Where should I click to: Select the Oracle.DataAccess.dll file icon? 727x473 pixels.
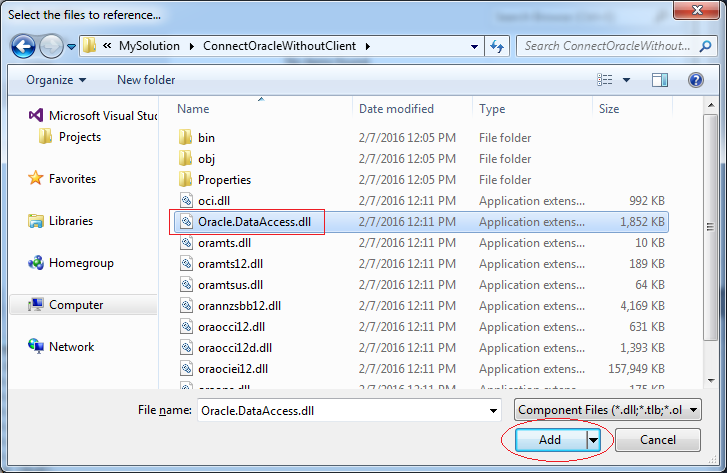(186, 222)
